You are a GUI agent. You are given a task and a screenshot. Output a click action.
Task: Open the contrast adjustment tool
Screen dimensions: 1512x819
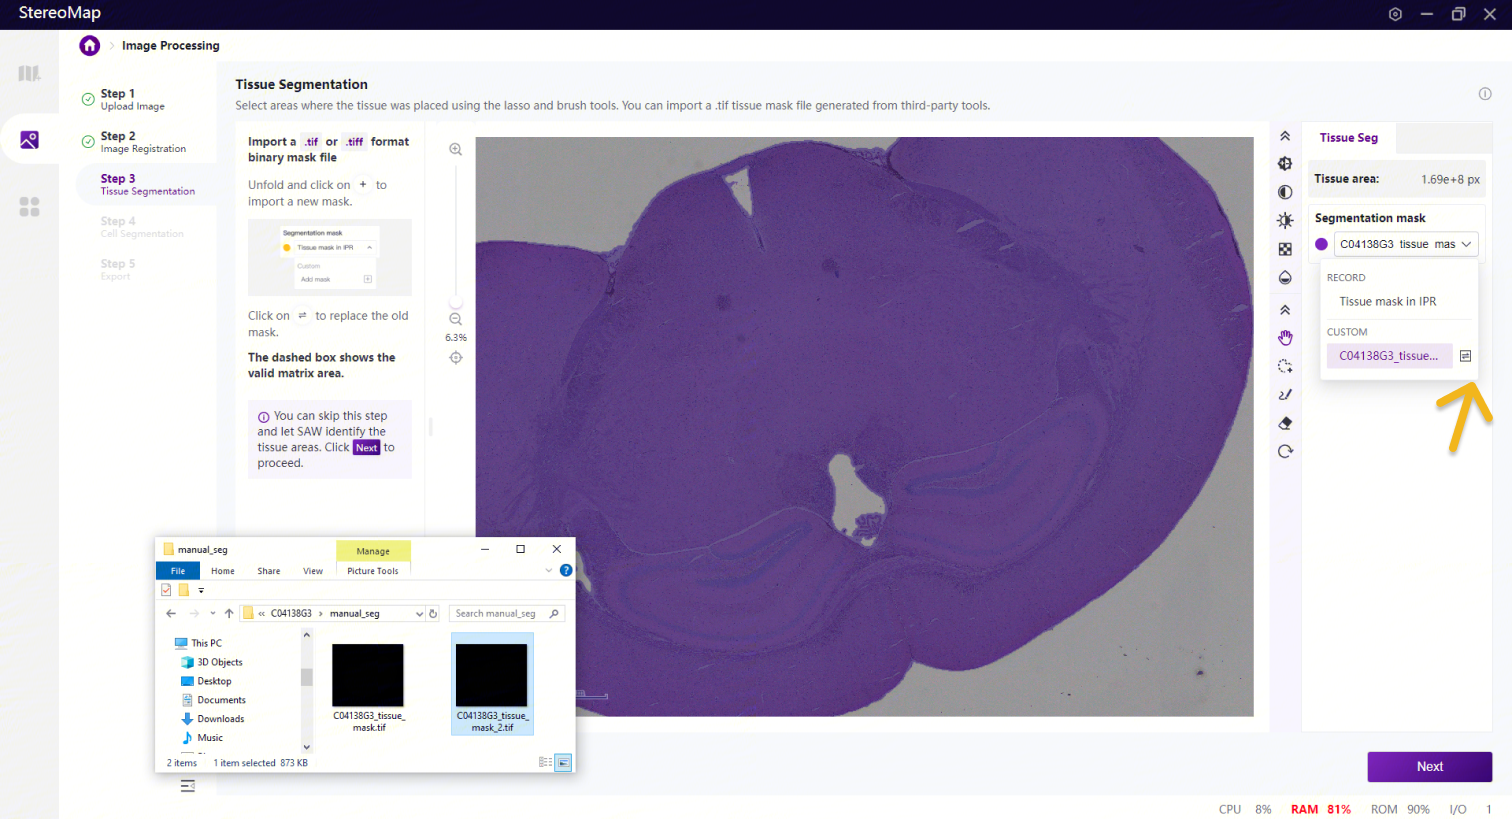point(1285,192)
